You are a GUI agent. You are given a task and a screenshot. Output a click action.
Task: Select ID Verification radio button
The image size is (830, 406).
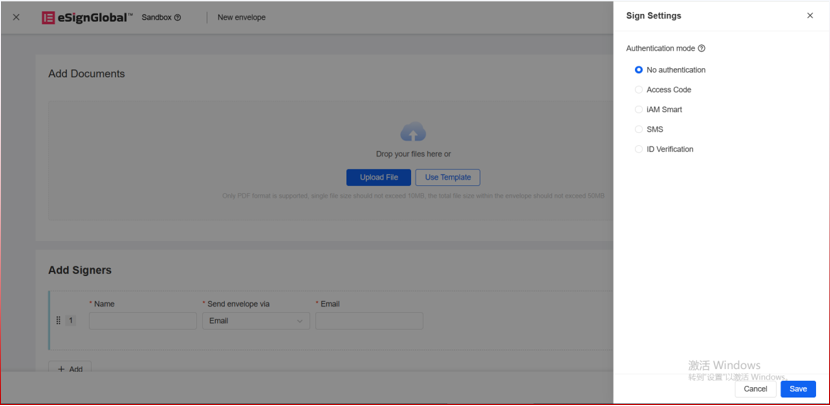(639, 150)
